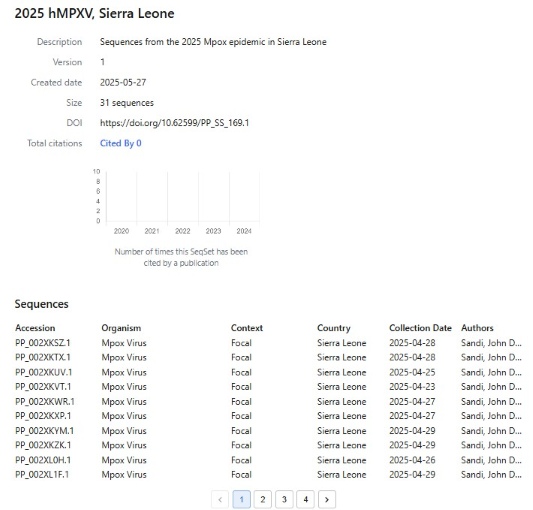Click the Context column header
Viewport: 533px width, 510px height.
pyautogui.click(x=247, y=328)
